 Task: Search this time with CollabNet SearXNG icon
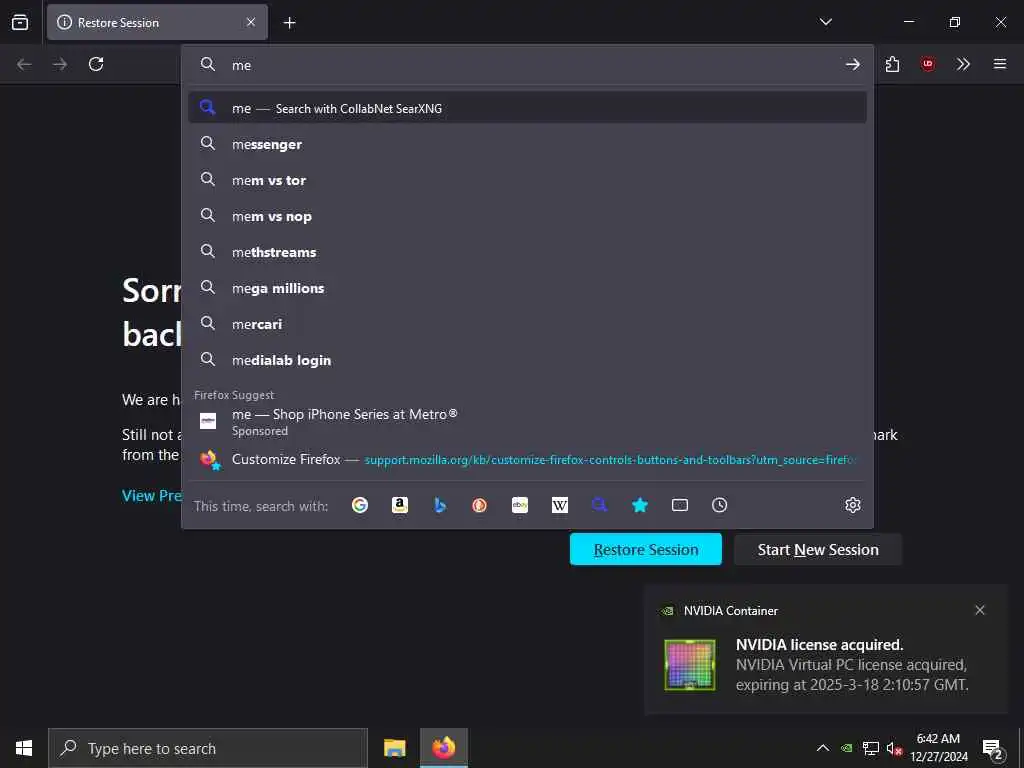point(600,505)
